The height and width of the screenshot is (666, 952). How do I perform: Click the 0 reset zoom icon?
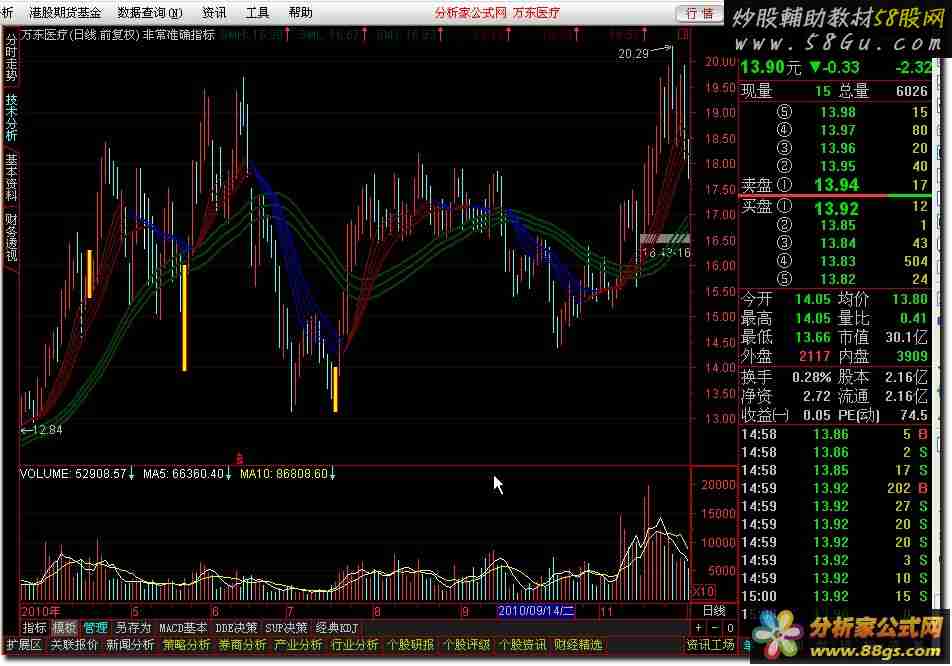click(730, 628)
